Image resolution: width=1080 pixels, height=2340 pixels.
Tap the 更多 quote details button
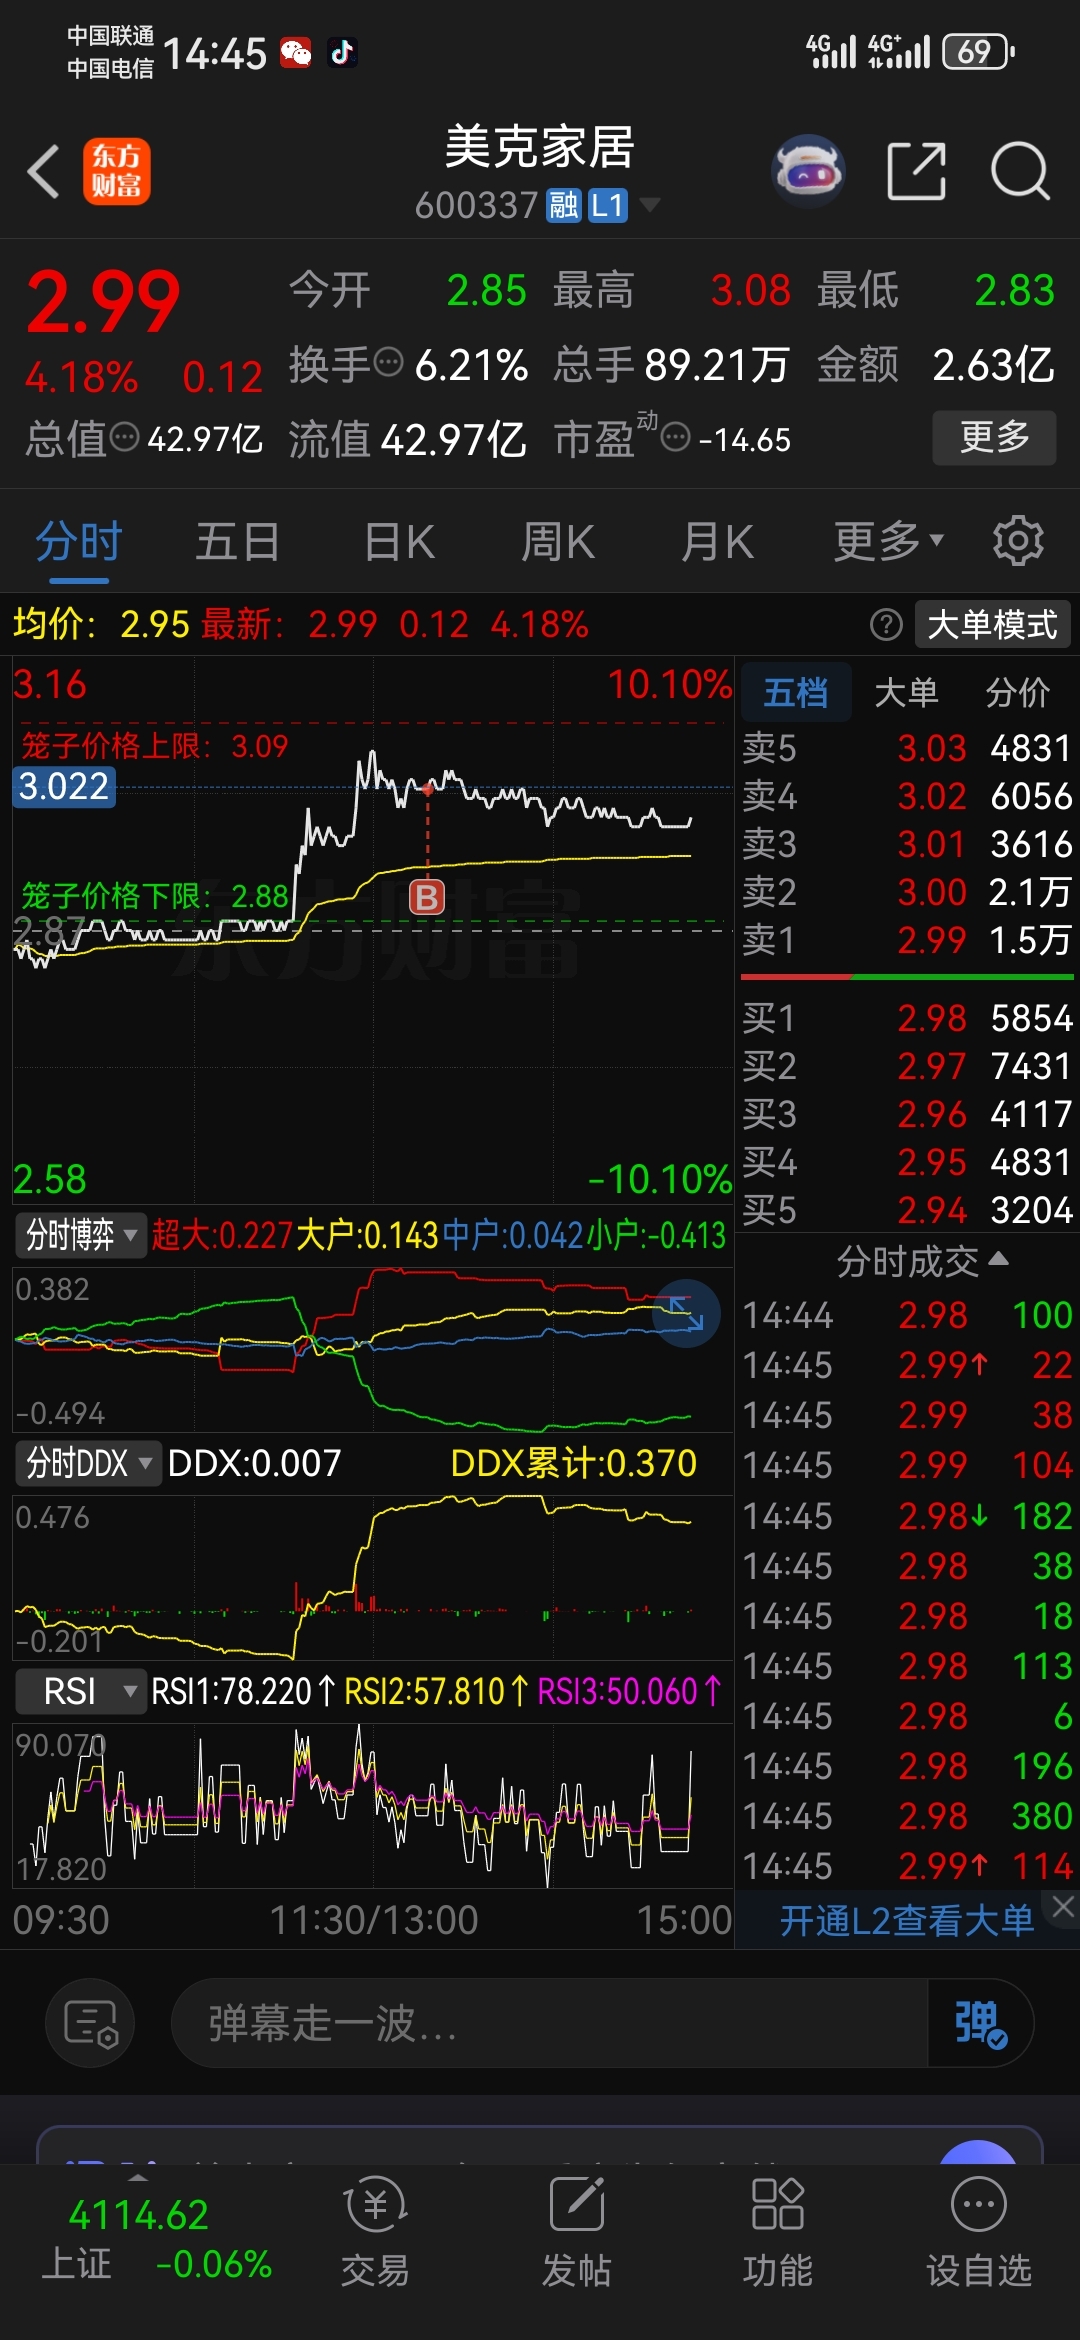click(994, 437)
